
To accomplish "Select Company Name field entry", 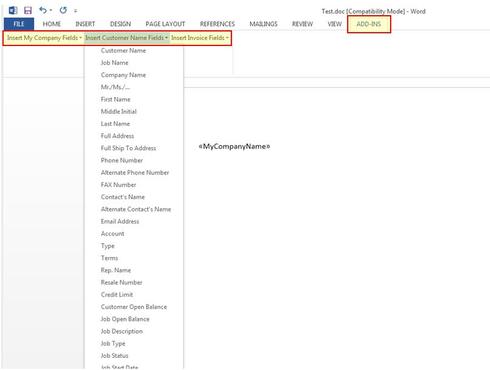I will (x=123, y=75).
